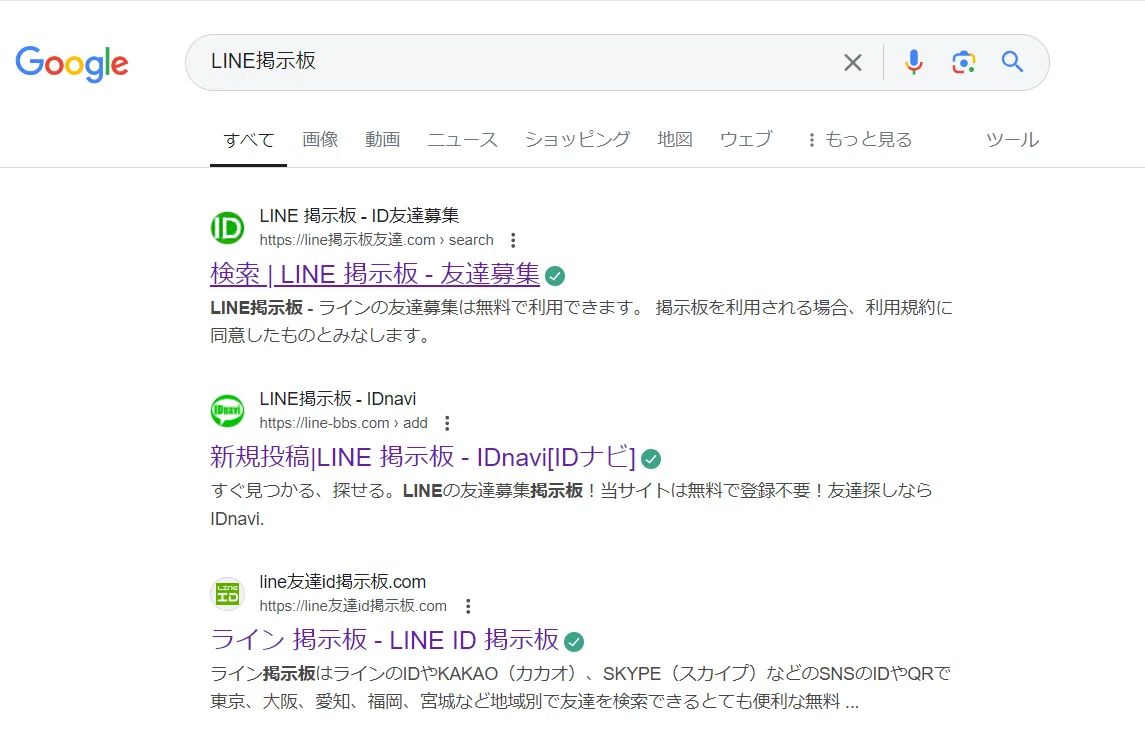Click the URL https://line-bbs.com › add
Screen dimensions: 1145x755
(x=343, y=423)
